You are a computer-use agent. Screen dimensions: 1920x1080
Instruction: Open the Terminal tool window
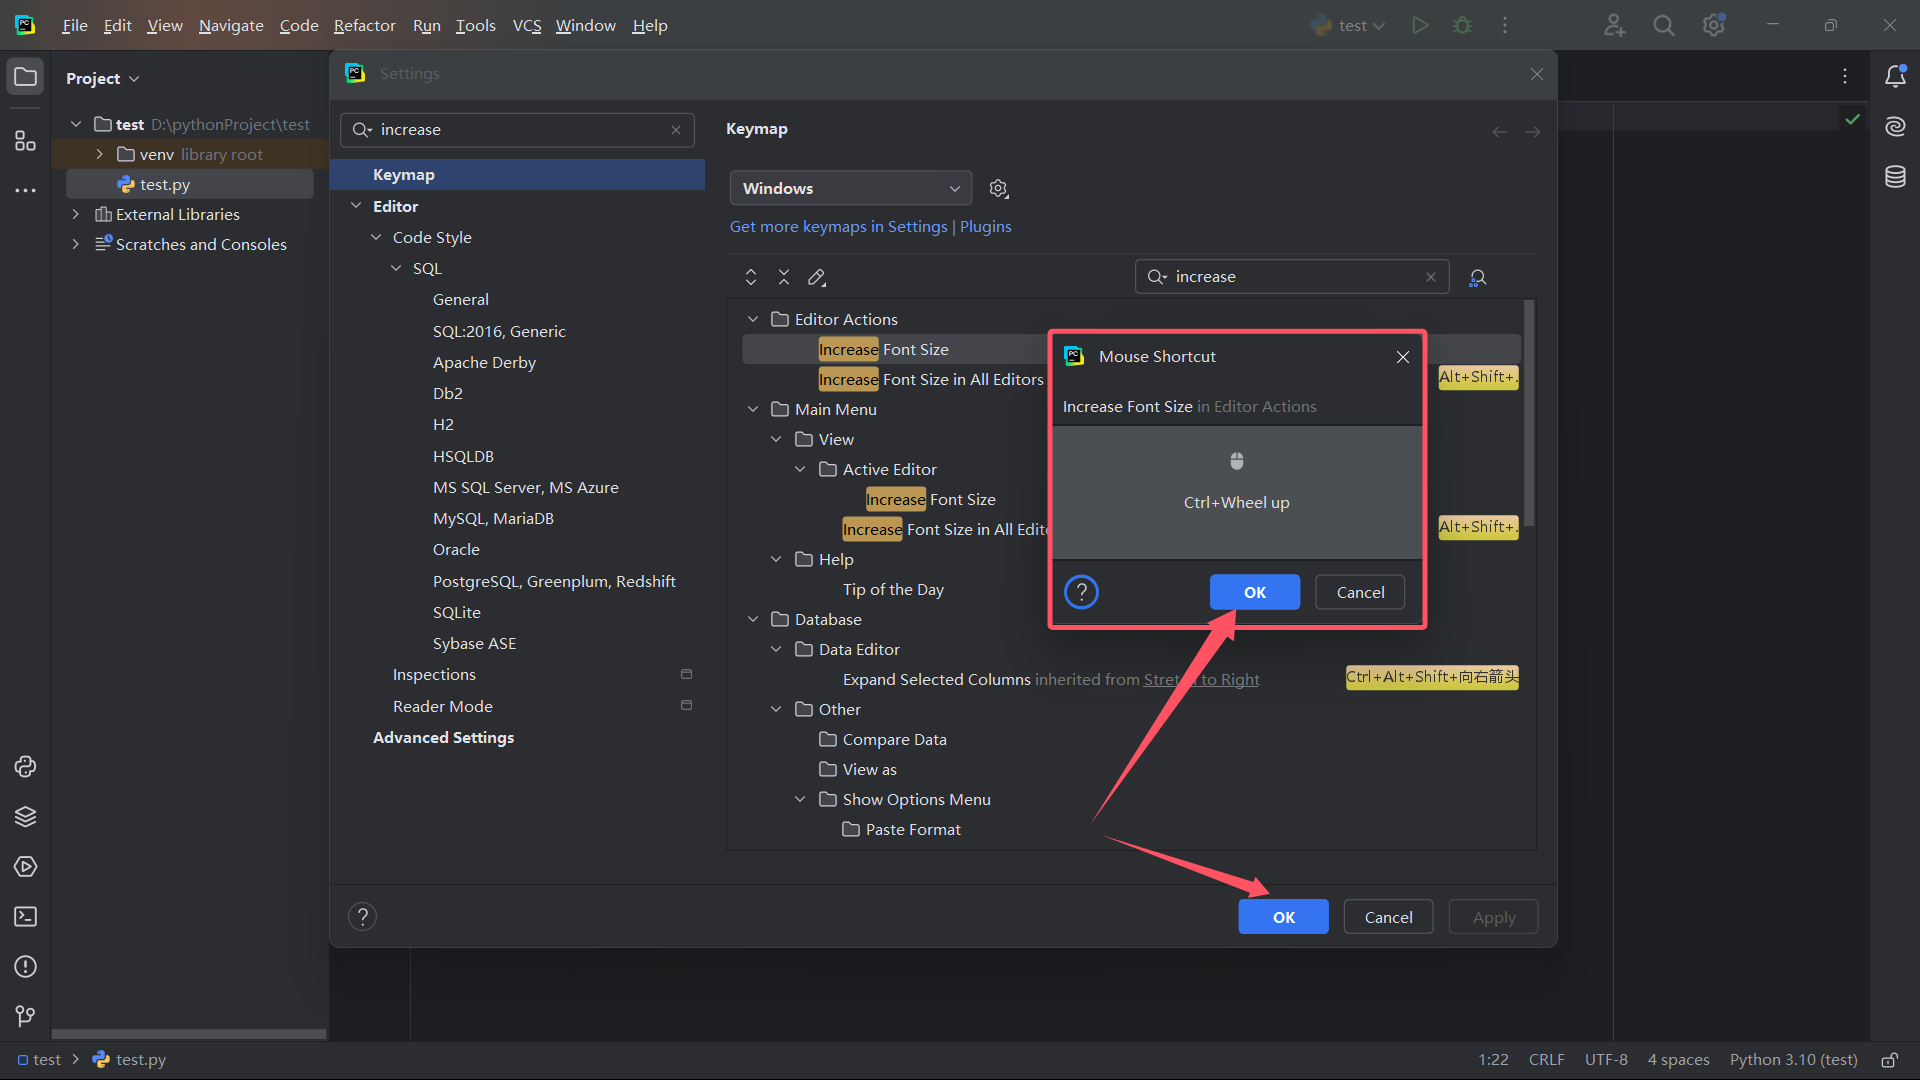(25, 917)
